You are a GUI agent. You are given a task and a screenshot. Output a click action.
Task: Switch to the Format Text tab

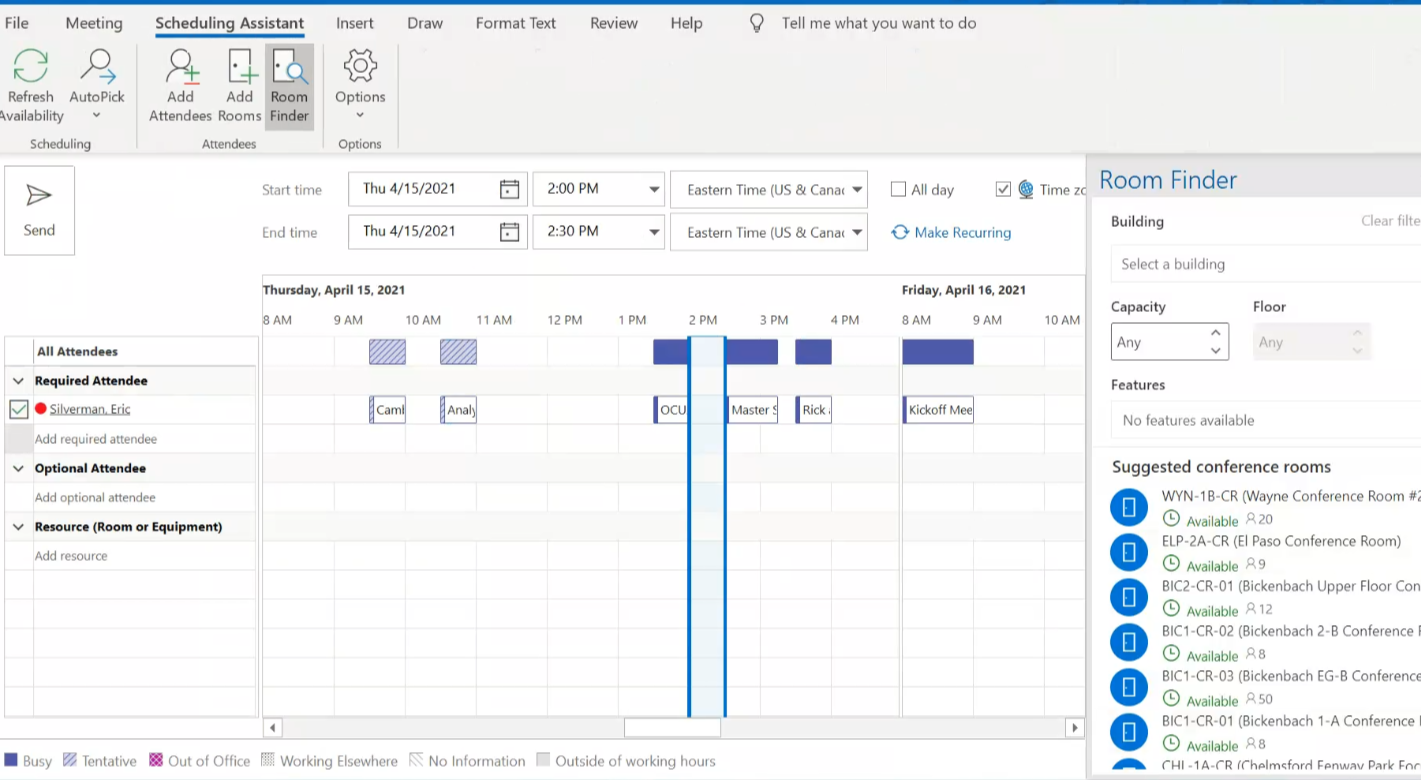pyautogui.click(x=515, y=22)
